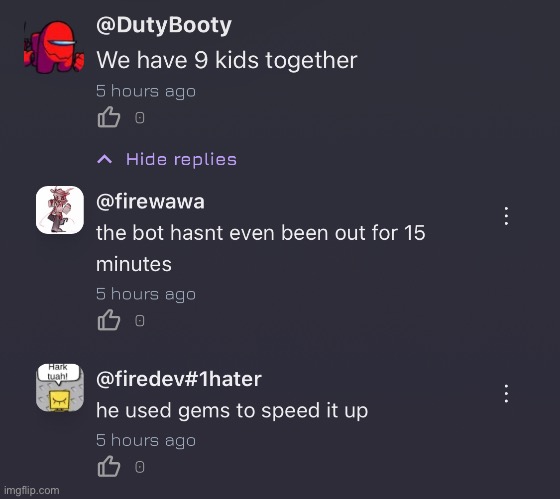560x499 pixels.
Task: Like firedev#1hater's reply with thumbs-up icon
Action: (109, 466)
